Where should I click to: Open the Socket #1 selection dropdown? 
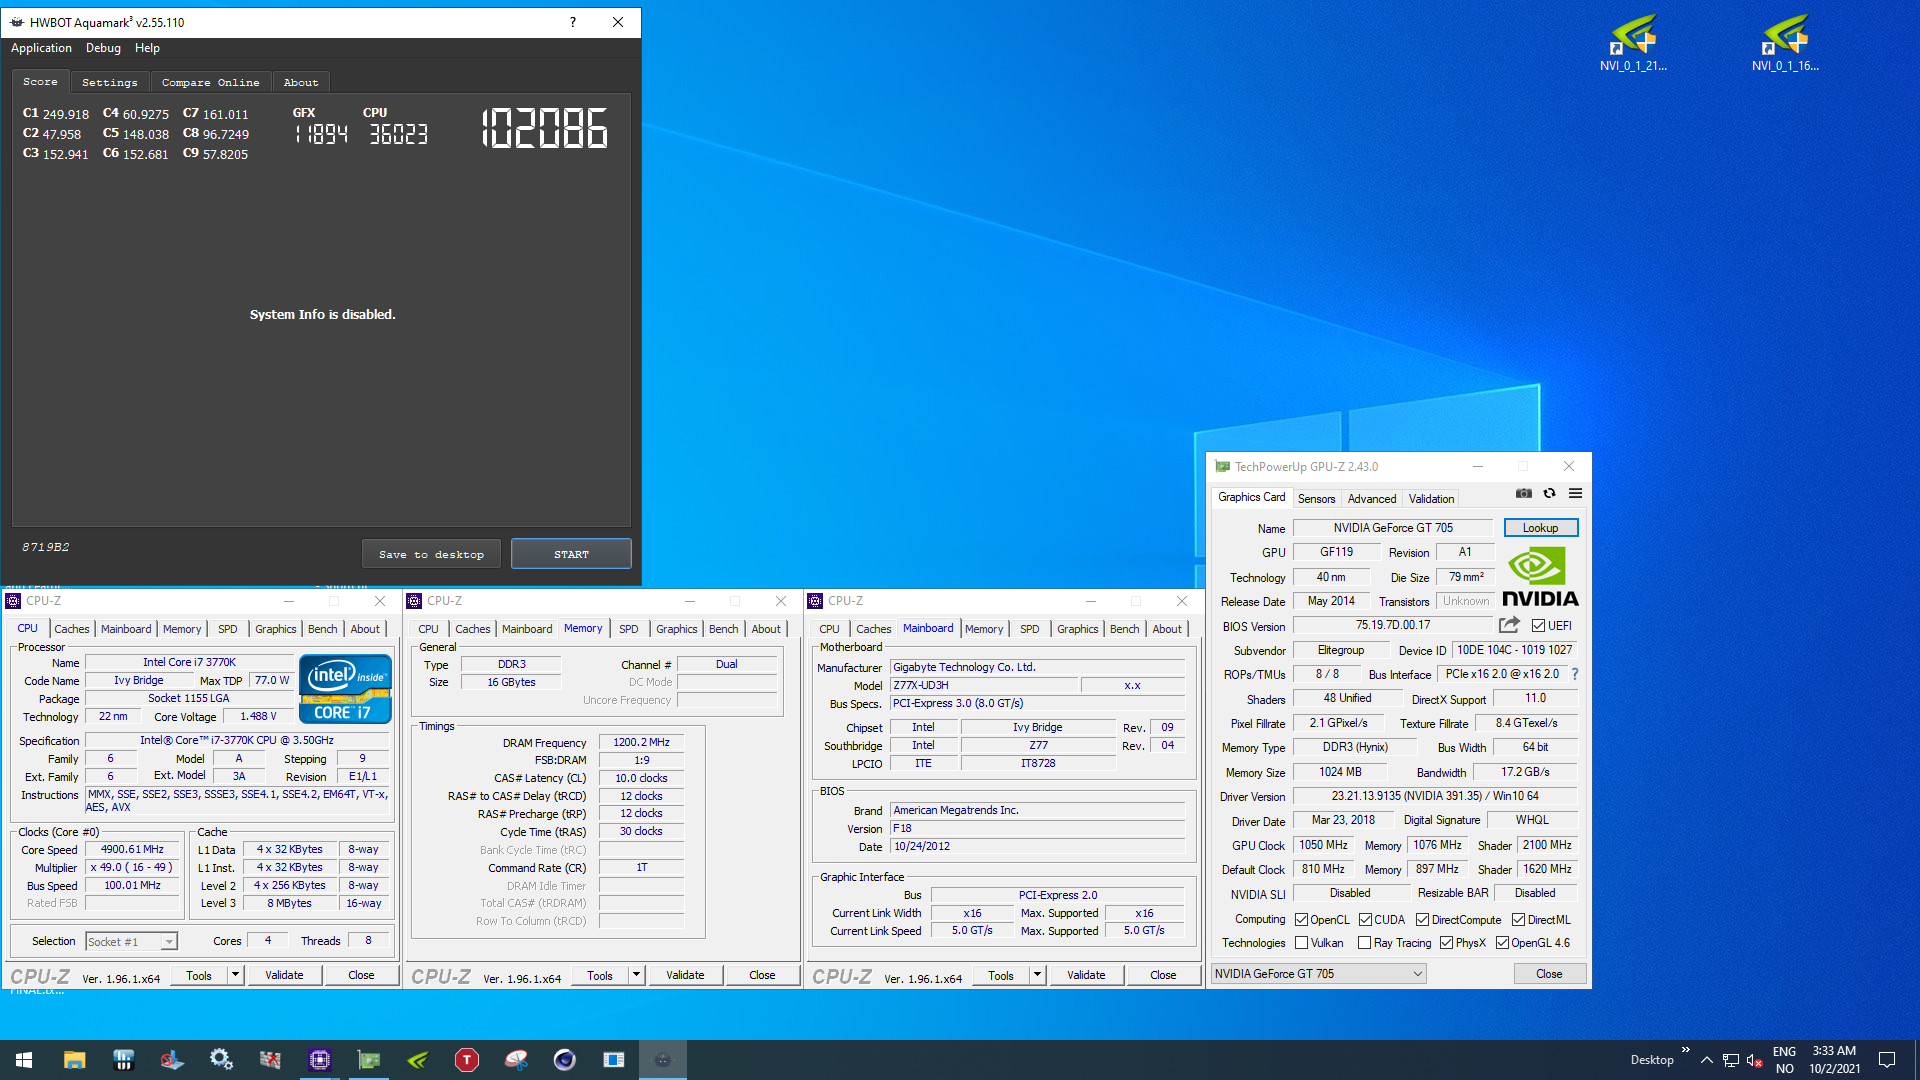(x=131, y=942)
